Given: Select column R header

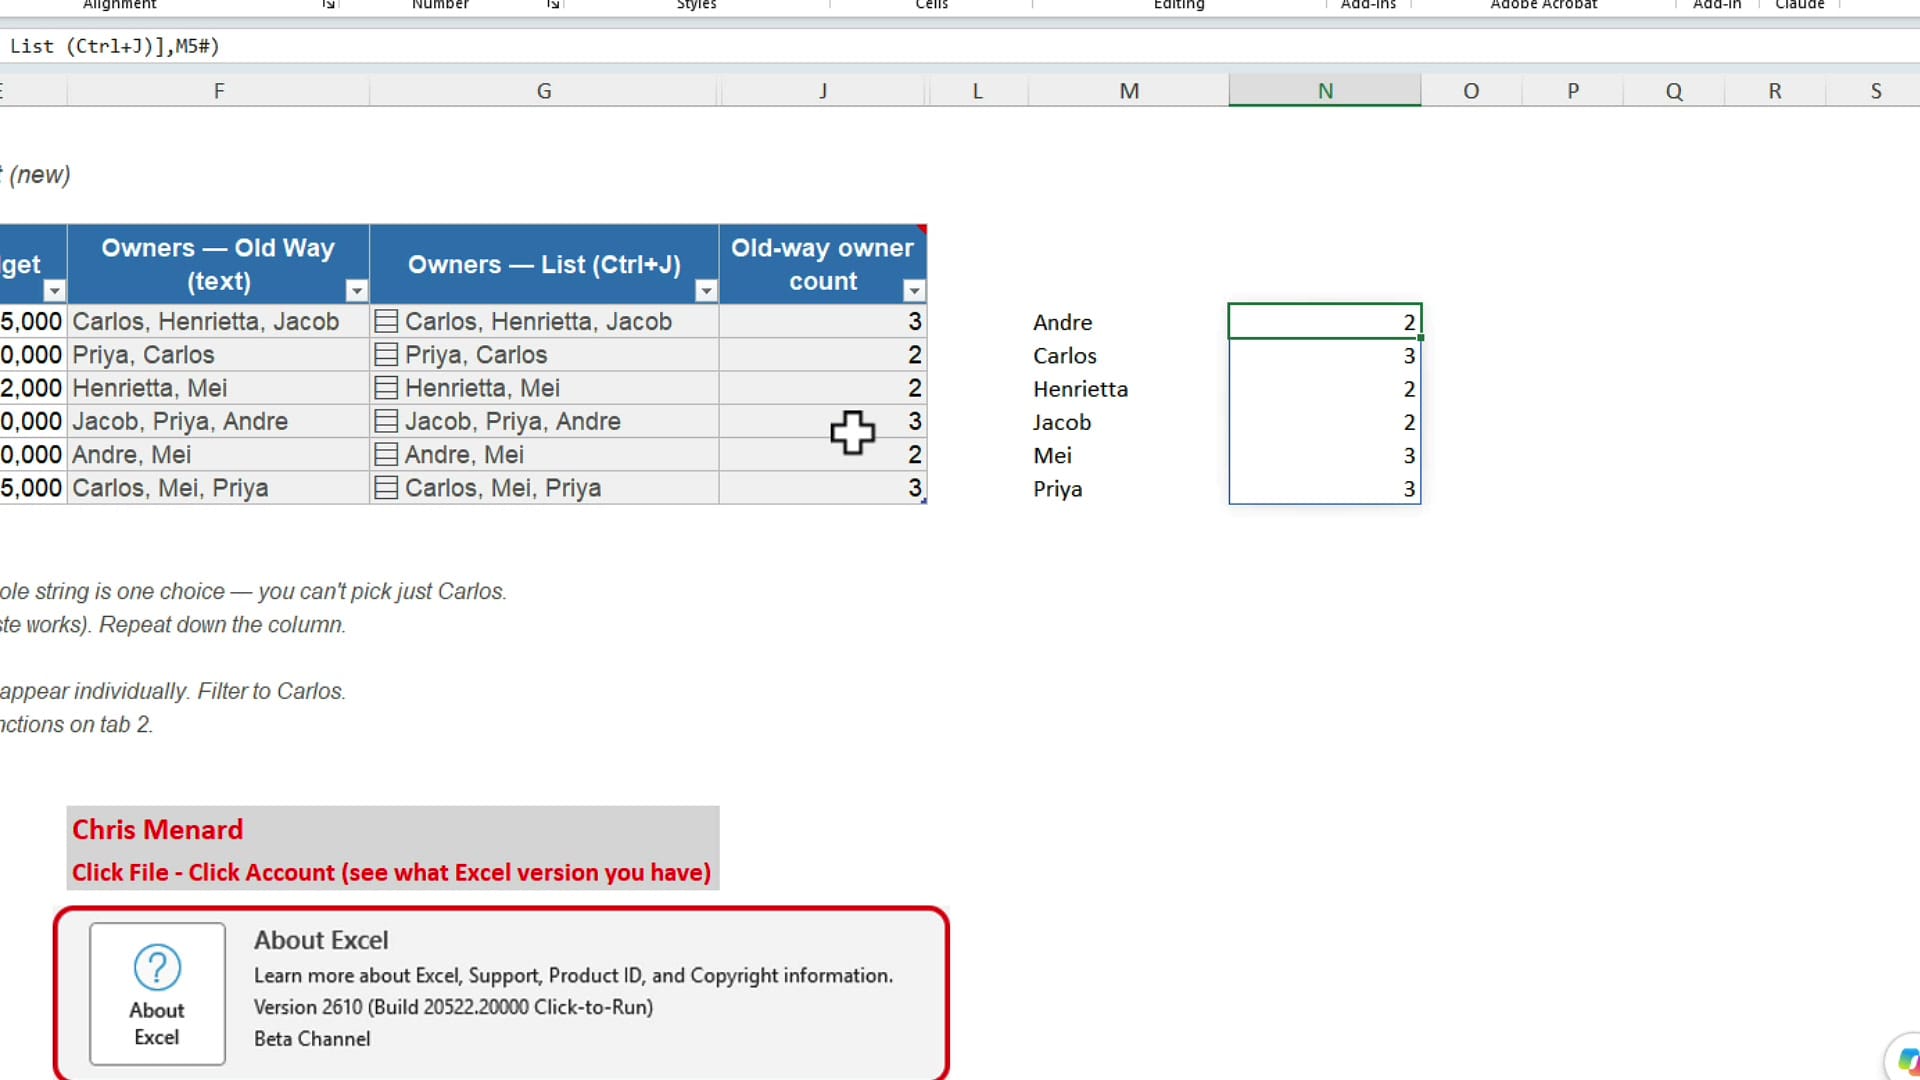Looking at the screenshot, I should pyautogui.click(x=1775, y=91).
